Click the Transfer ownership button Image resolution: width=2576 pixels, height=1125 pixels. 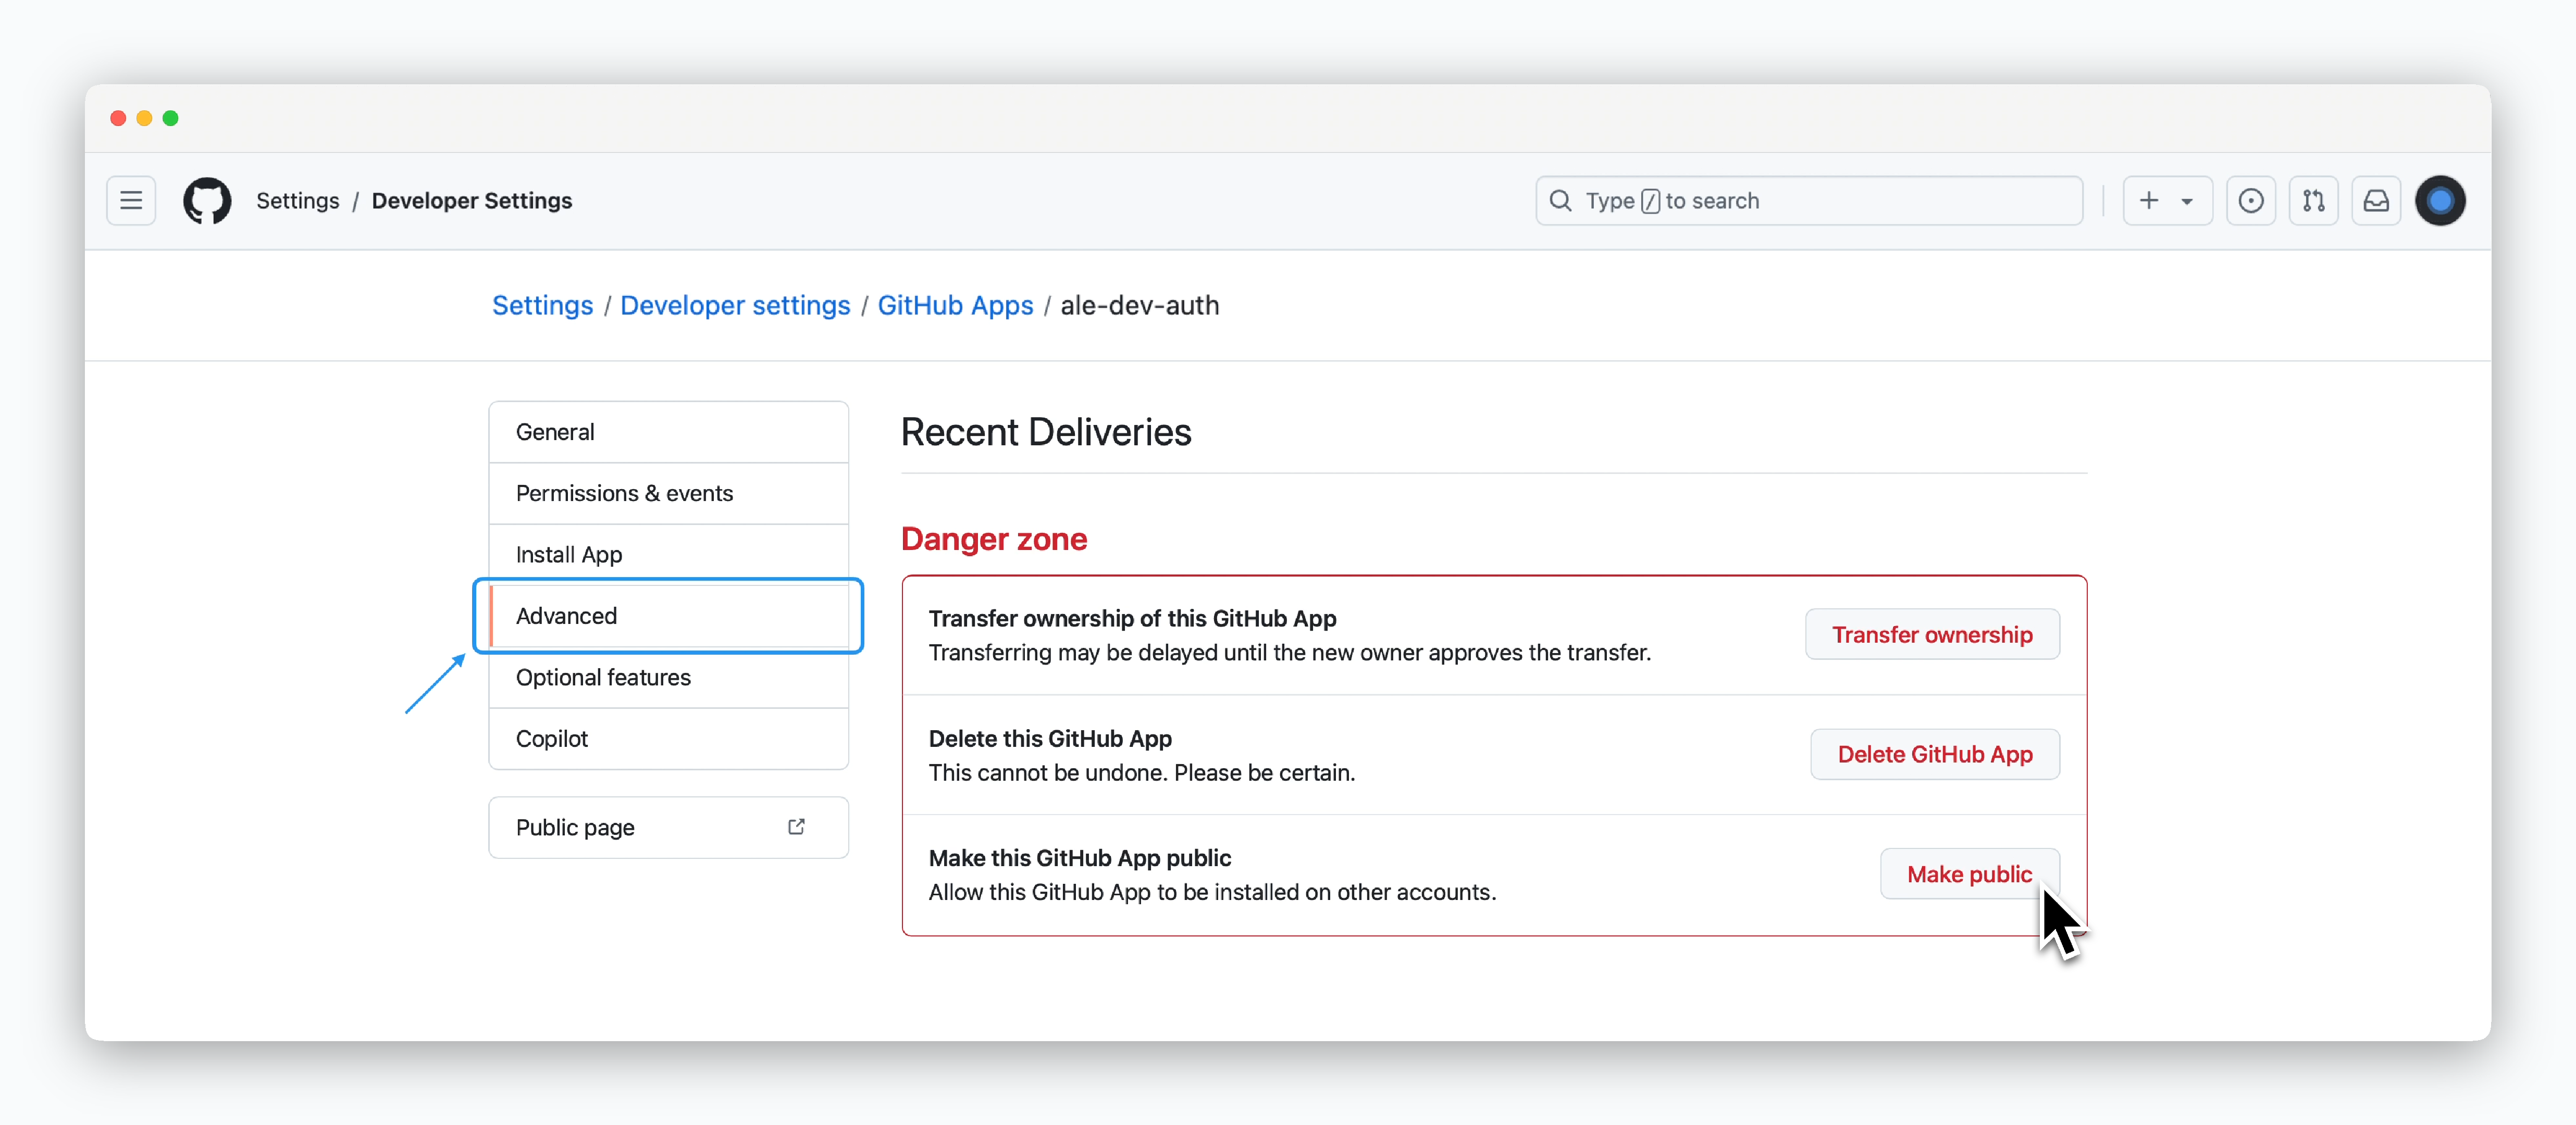tap(1932, 634)
